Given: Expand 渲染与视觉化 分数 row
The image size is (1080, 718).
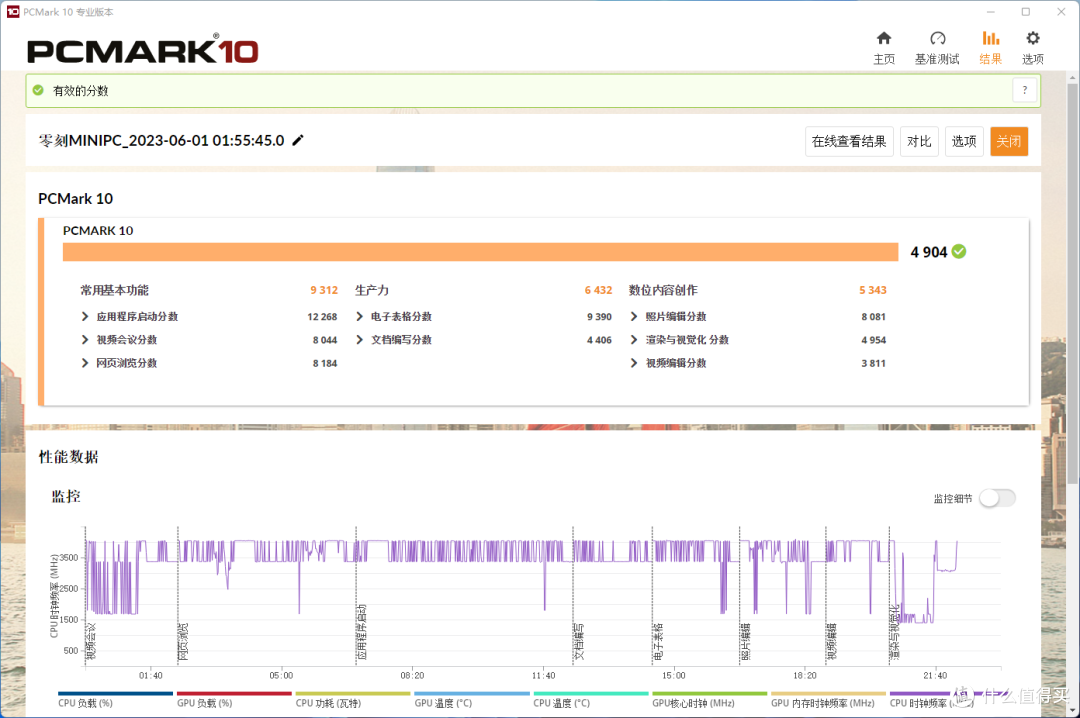Looking at the screenshot, I should (634, 340).
